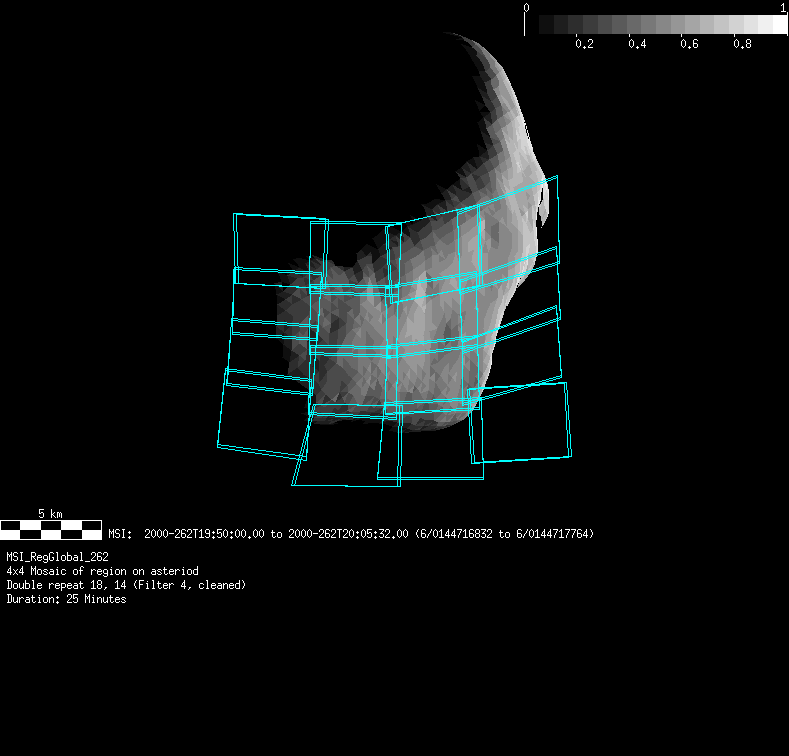
Task: Click the checkered 5 km scale bar
Action: tap(51, 527)
